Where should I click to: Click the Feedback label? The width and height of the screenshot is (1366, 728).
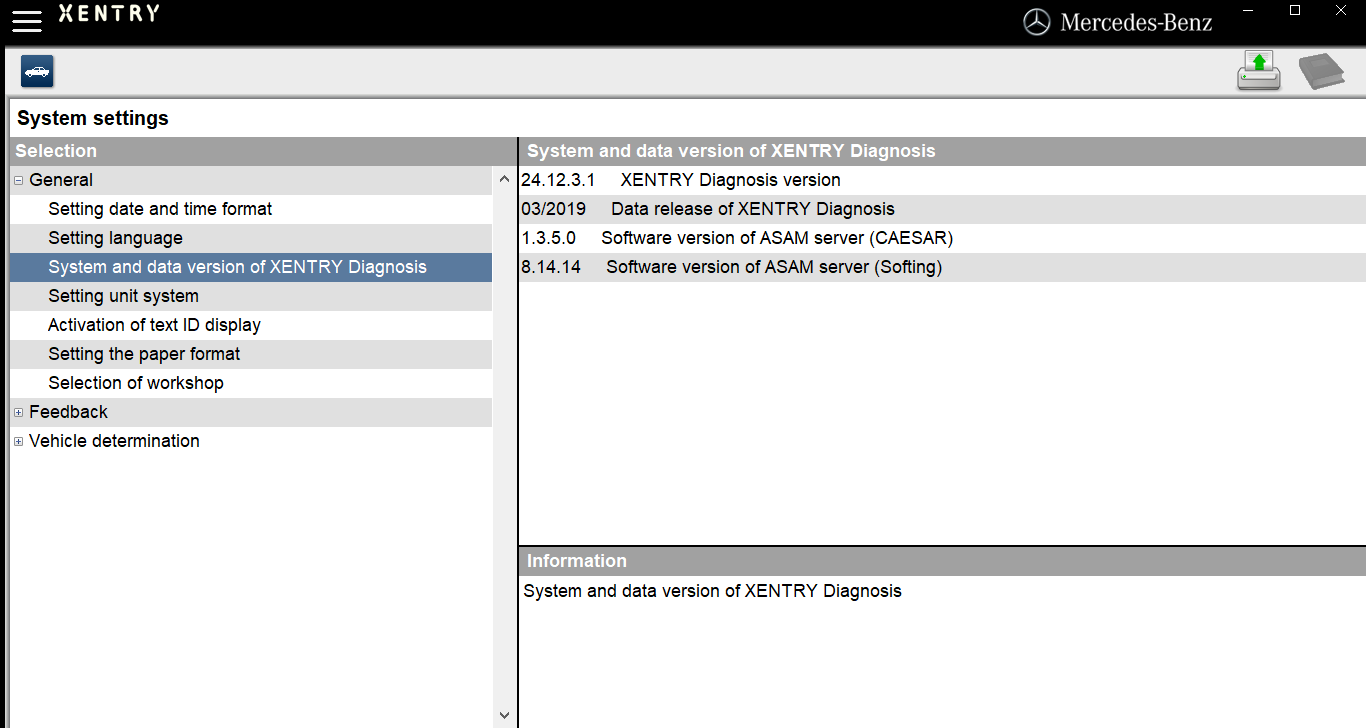(68, 412)
